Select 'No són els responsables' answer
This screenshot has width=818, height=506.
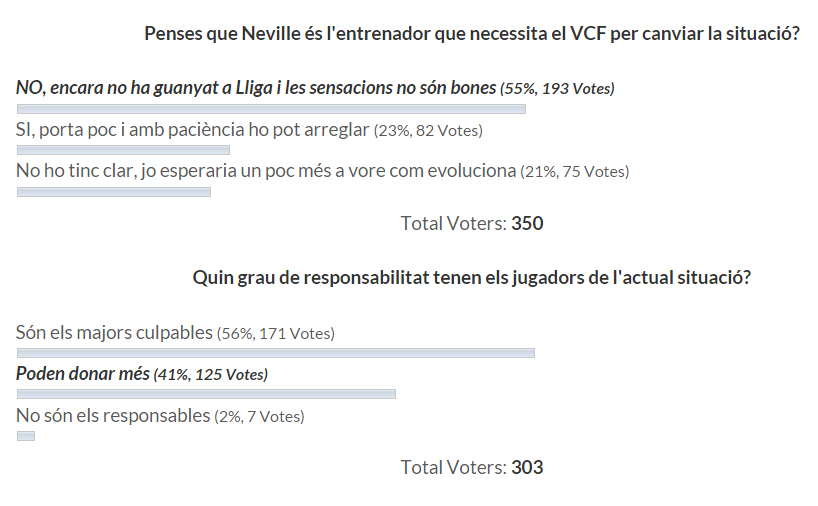tap(113, 415)
